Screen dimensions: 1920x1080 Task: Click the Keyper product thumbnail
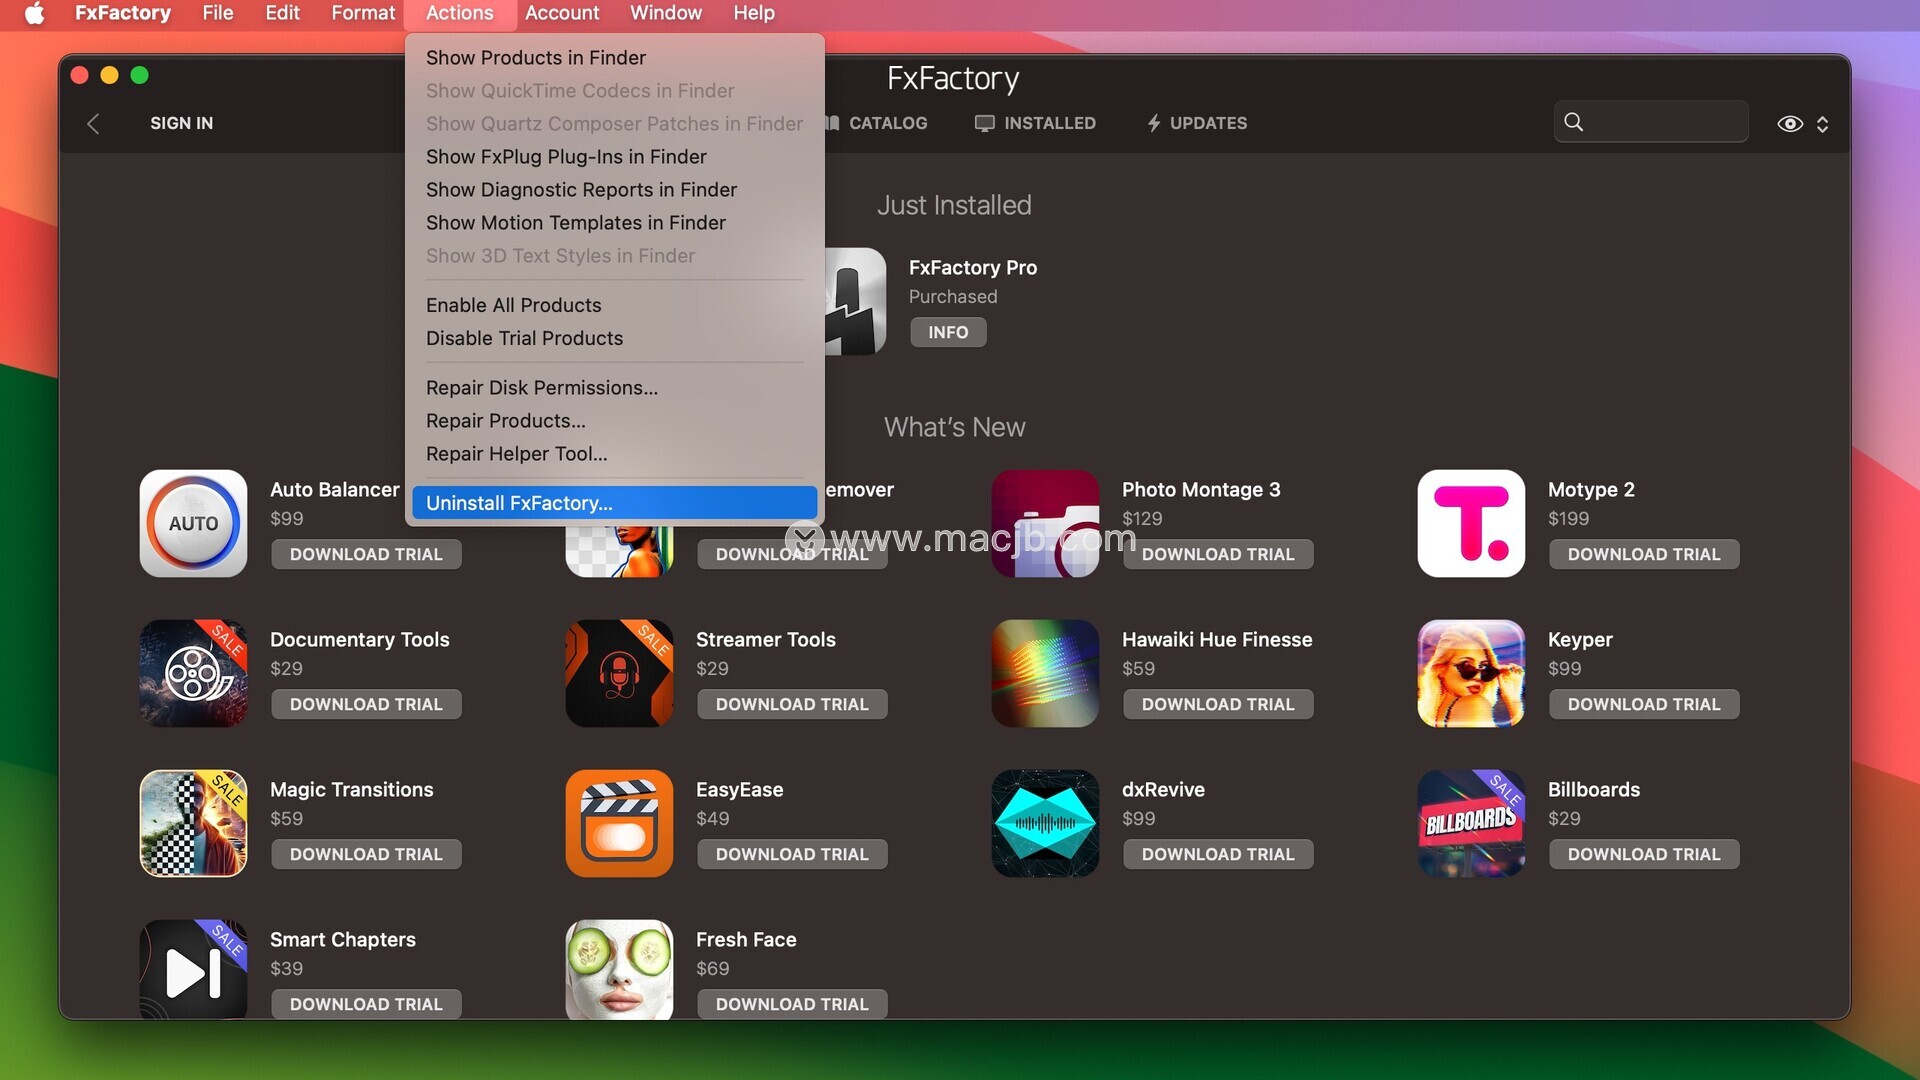1471,673
